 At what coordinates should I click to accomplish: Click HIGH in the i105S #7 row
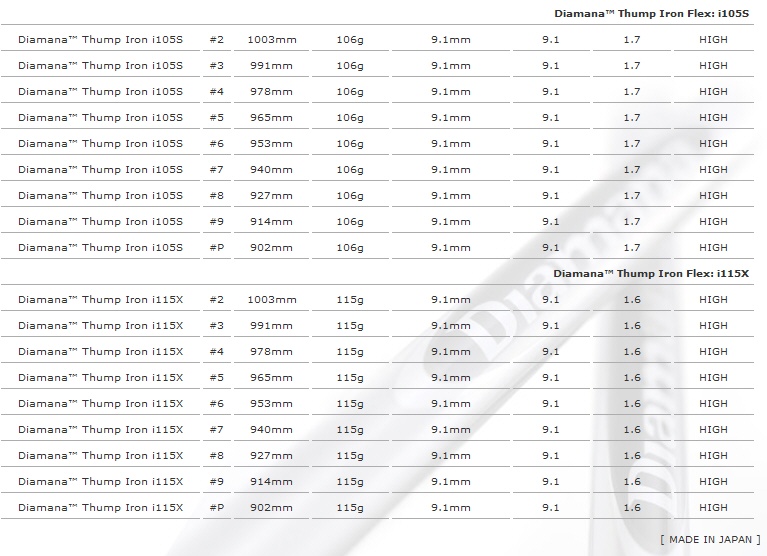713,170
